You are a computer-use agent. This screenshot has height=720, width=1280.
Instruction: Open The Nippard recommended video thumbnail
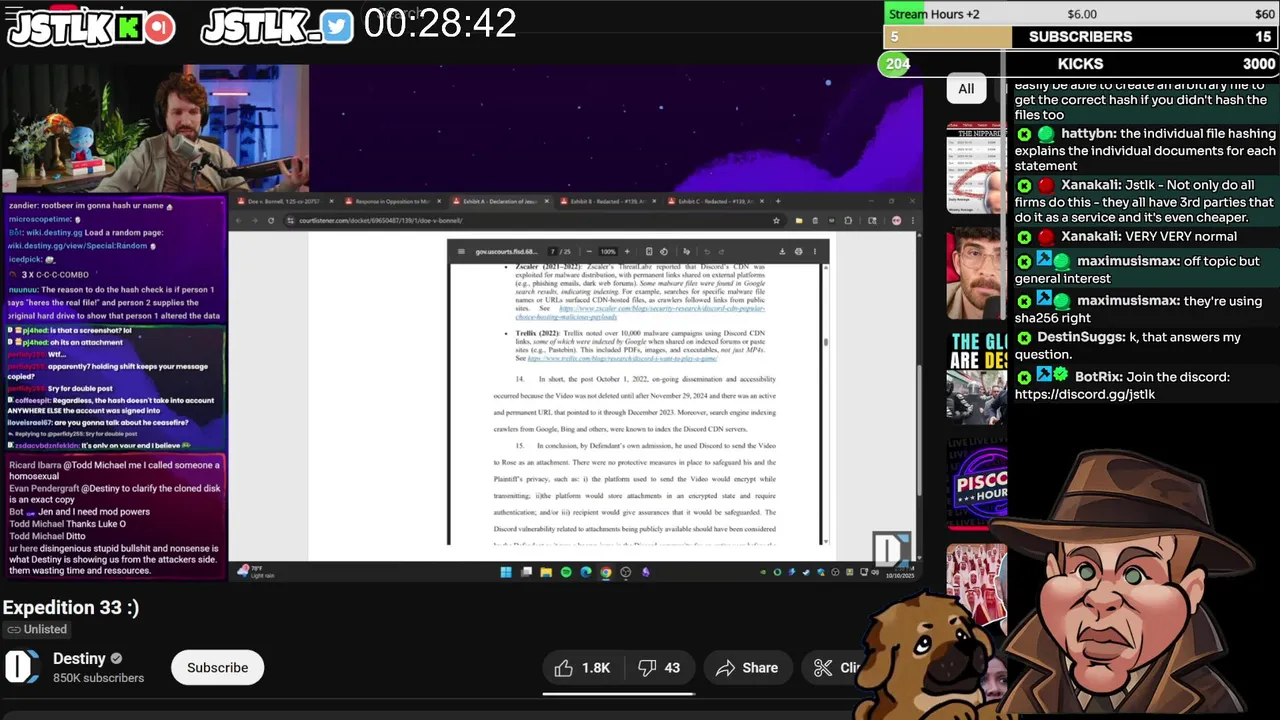[x=975, y=170]
